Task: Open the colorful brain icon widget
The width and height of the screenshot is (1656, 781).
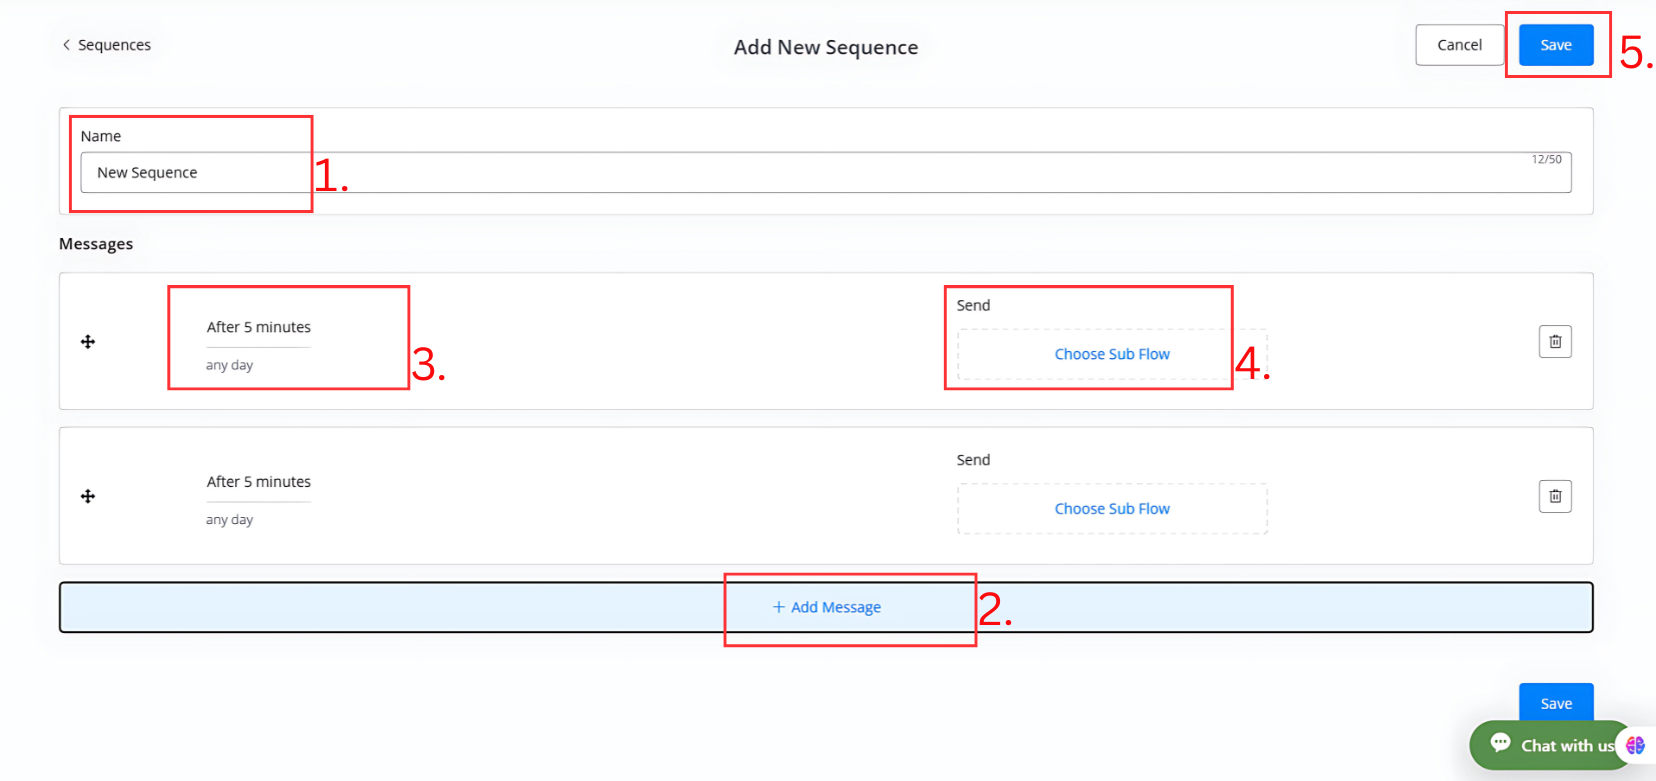Action: pyautogui.click(x=1635, y=745)
